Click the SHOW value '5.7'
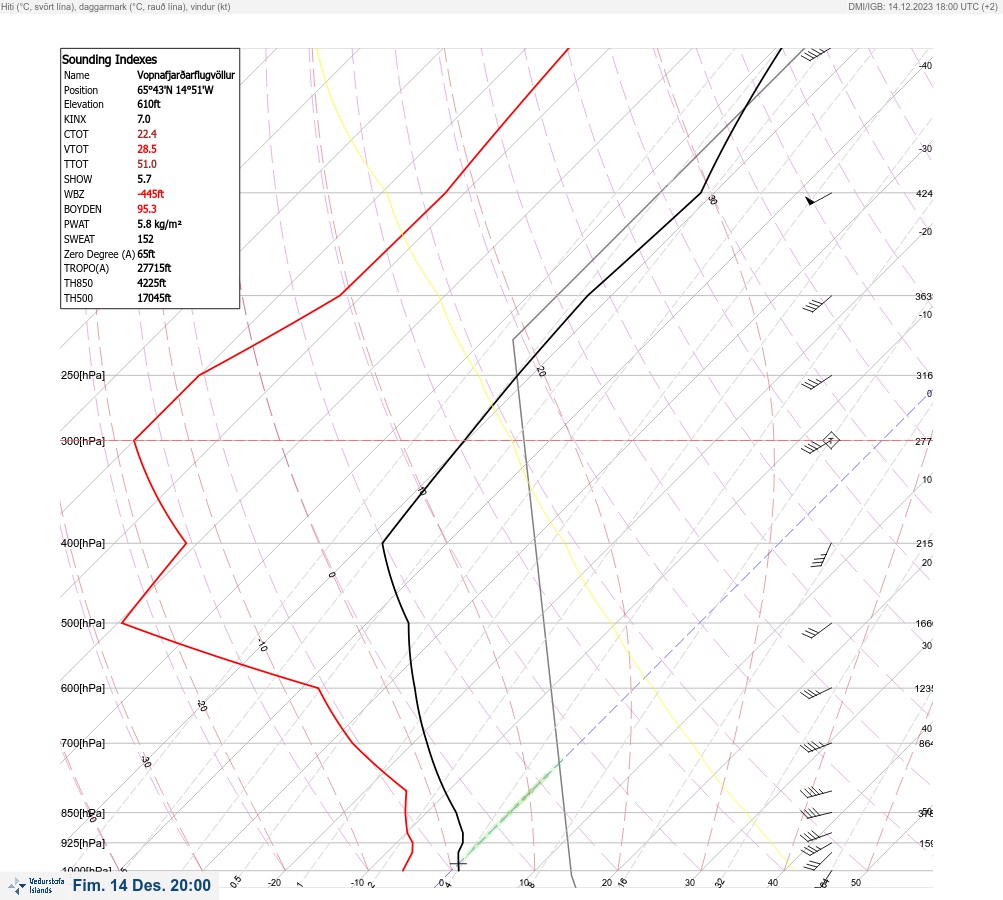 point(144,179)
